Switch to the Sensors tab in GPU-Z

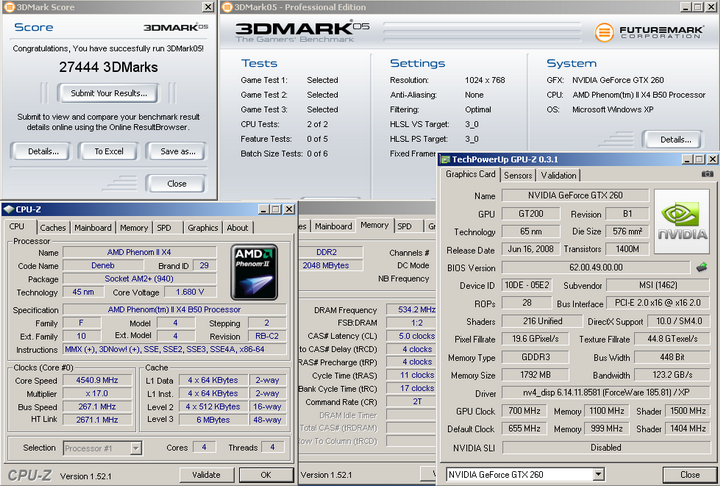pos(518,175)
